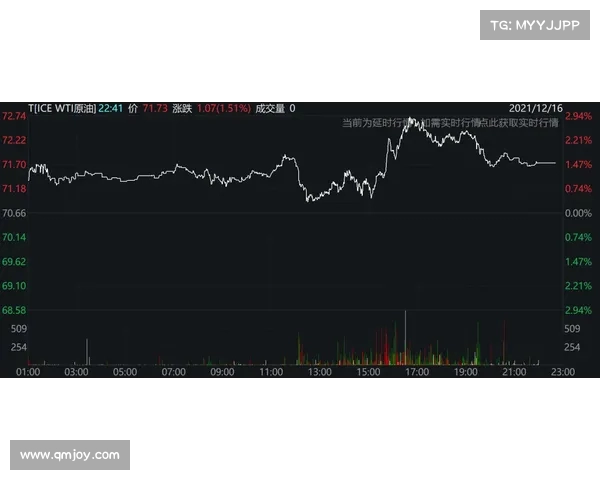Open the www.qmjoy.com link
The height and width of the screenshot is (480, 600).
[70, 455]
